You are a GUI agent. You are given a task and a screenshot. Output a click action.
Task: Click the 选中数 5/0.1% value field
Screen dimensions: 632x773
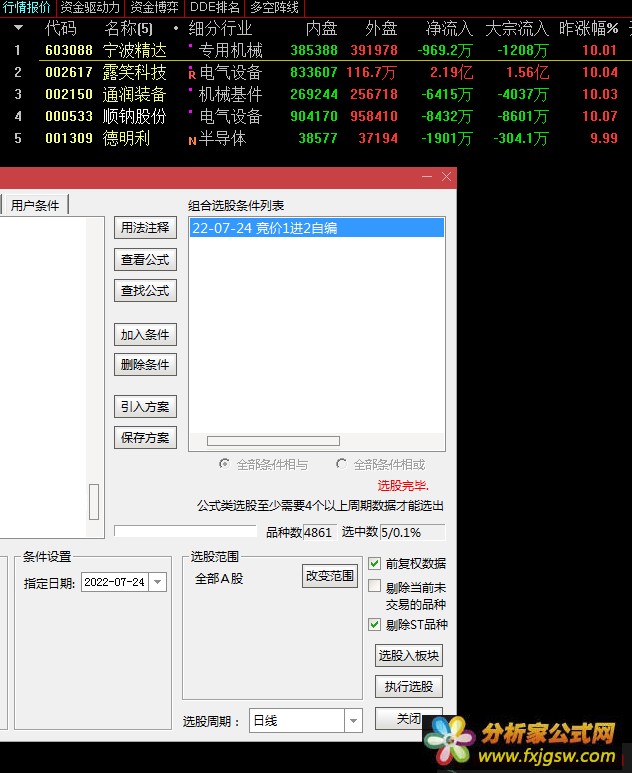413,532
